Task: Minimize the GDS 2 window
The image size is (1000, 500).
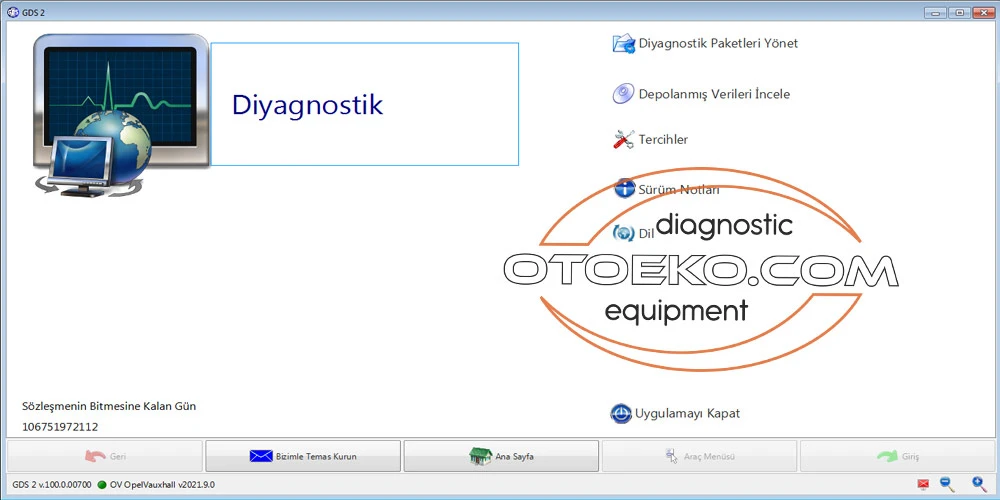Action: [x=936, y=12]
